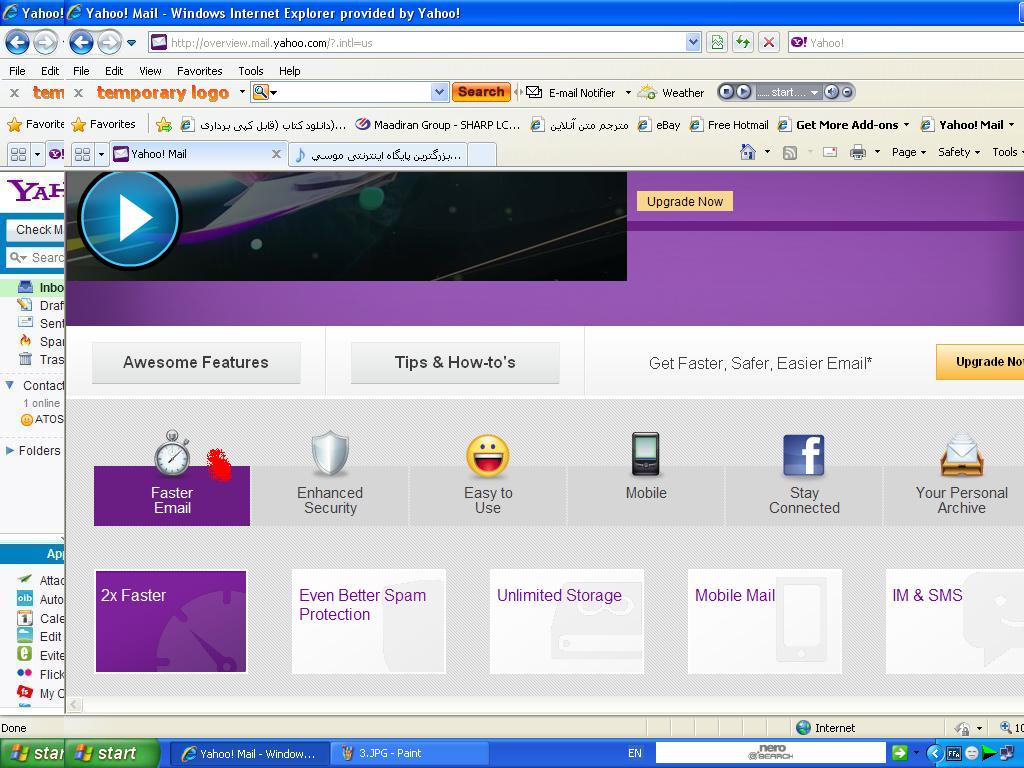The height and width of the screenshot is (768, 1024).
Task: Open the Unlimited Storage card
Action: 566,621
